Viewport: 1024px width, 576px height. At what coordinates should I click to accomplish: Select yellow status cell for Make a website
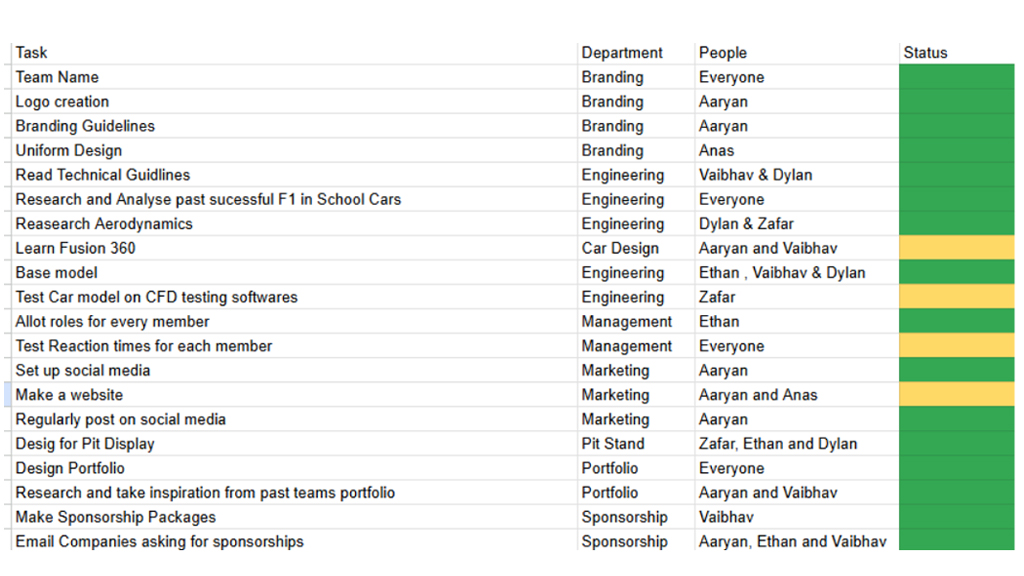coord(957,394)
